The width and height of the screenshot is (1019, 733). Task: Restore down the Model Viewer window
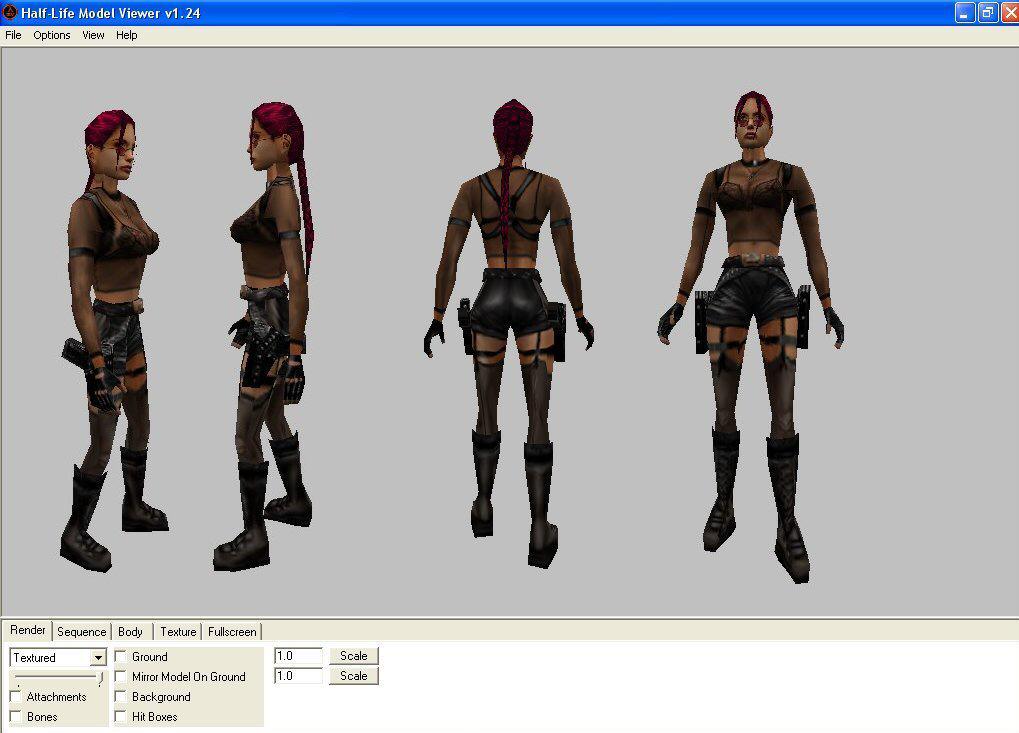pyautogui.click(x=987, y=12)
